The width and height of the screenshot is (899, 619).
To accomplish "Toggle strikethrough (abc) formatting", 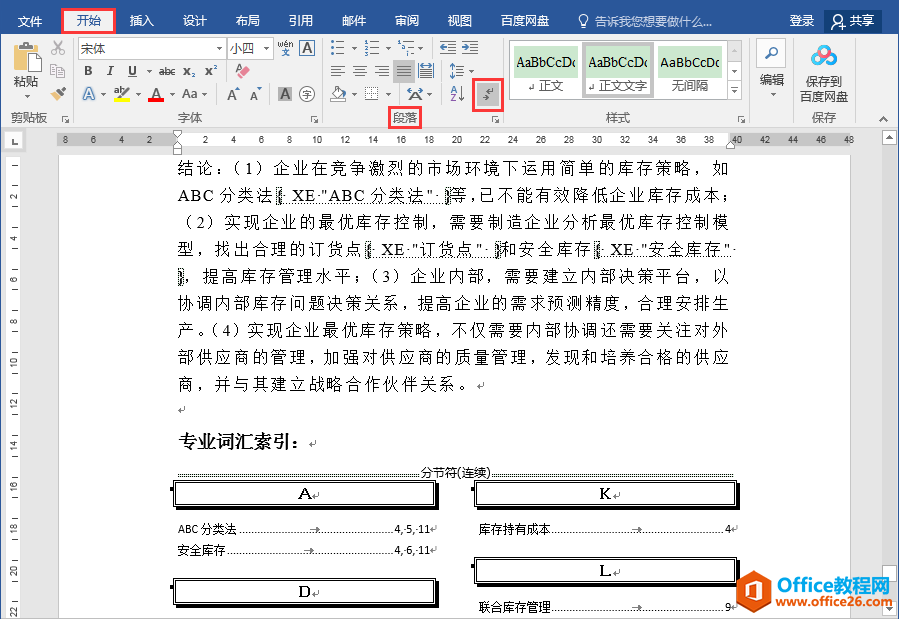I will (x=167, y=71).
